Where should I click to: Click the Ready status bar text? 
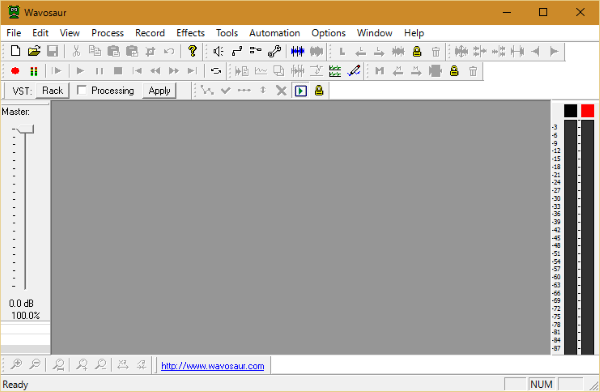pos(15,384)
